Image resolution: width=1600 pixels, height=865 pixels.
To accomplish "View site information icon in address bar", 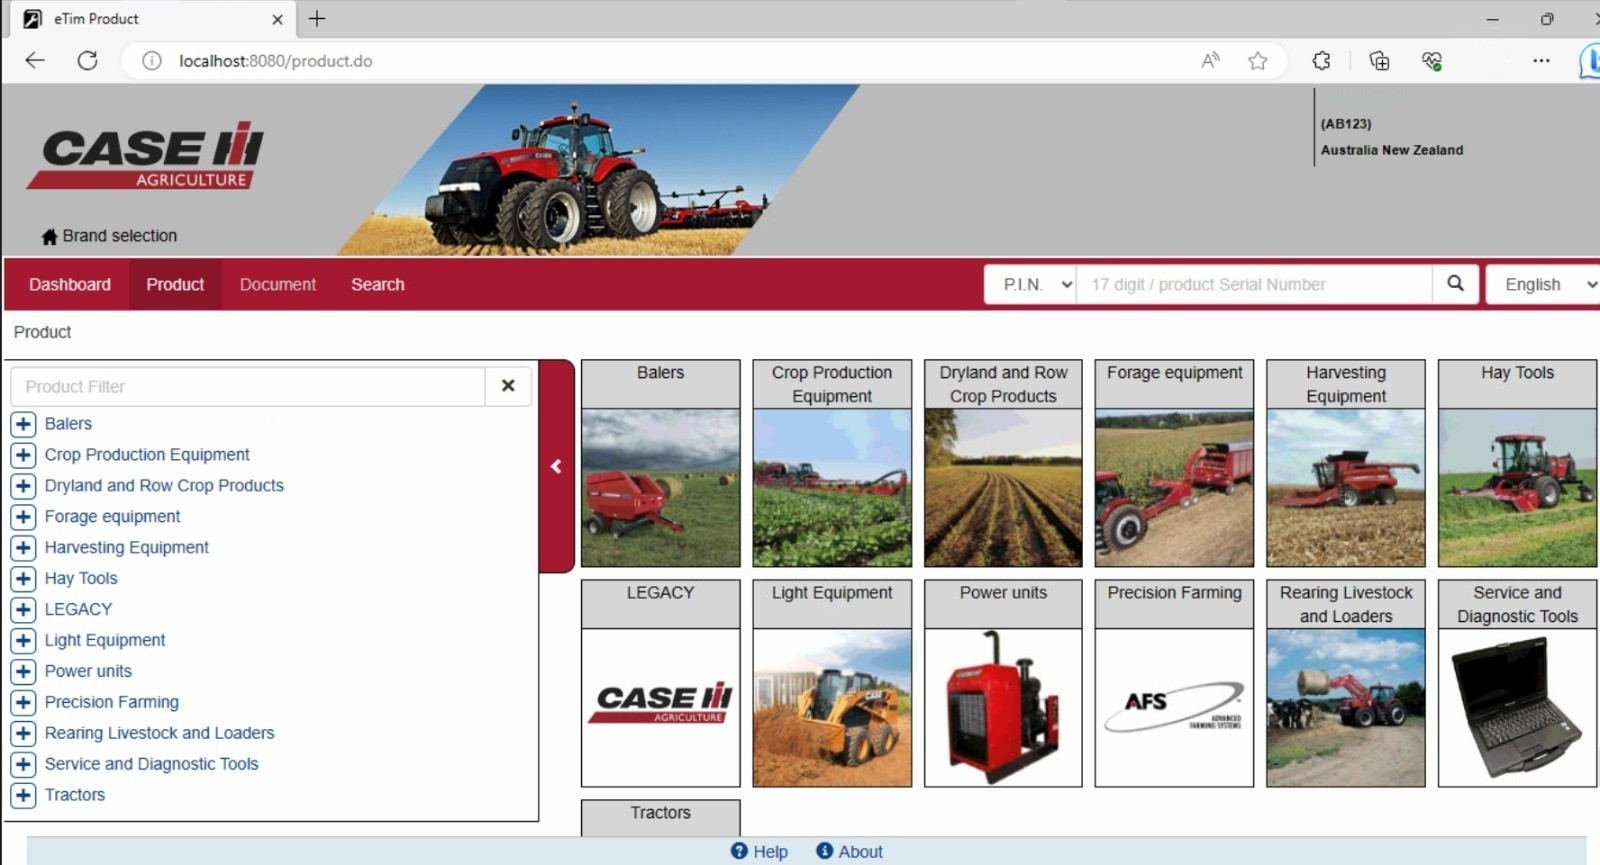I will tap(152, 61).
